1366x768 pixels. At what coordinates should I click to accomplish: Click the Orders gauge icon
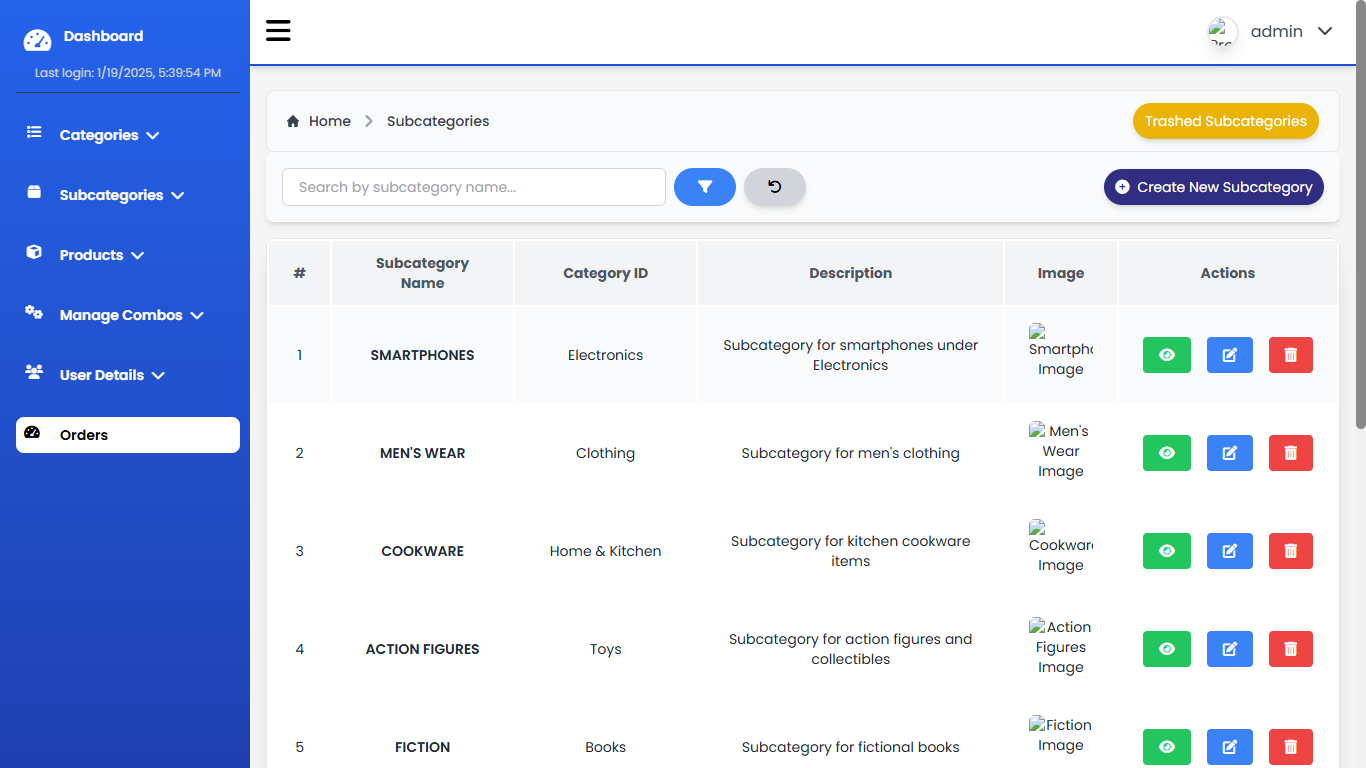[x=32, y=433]
